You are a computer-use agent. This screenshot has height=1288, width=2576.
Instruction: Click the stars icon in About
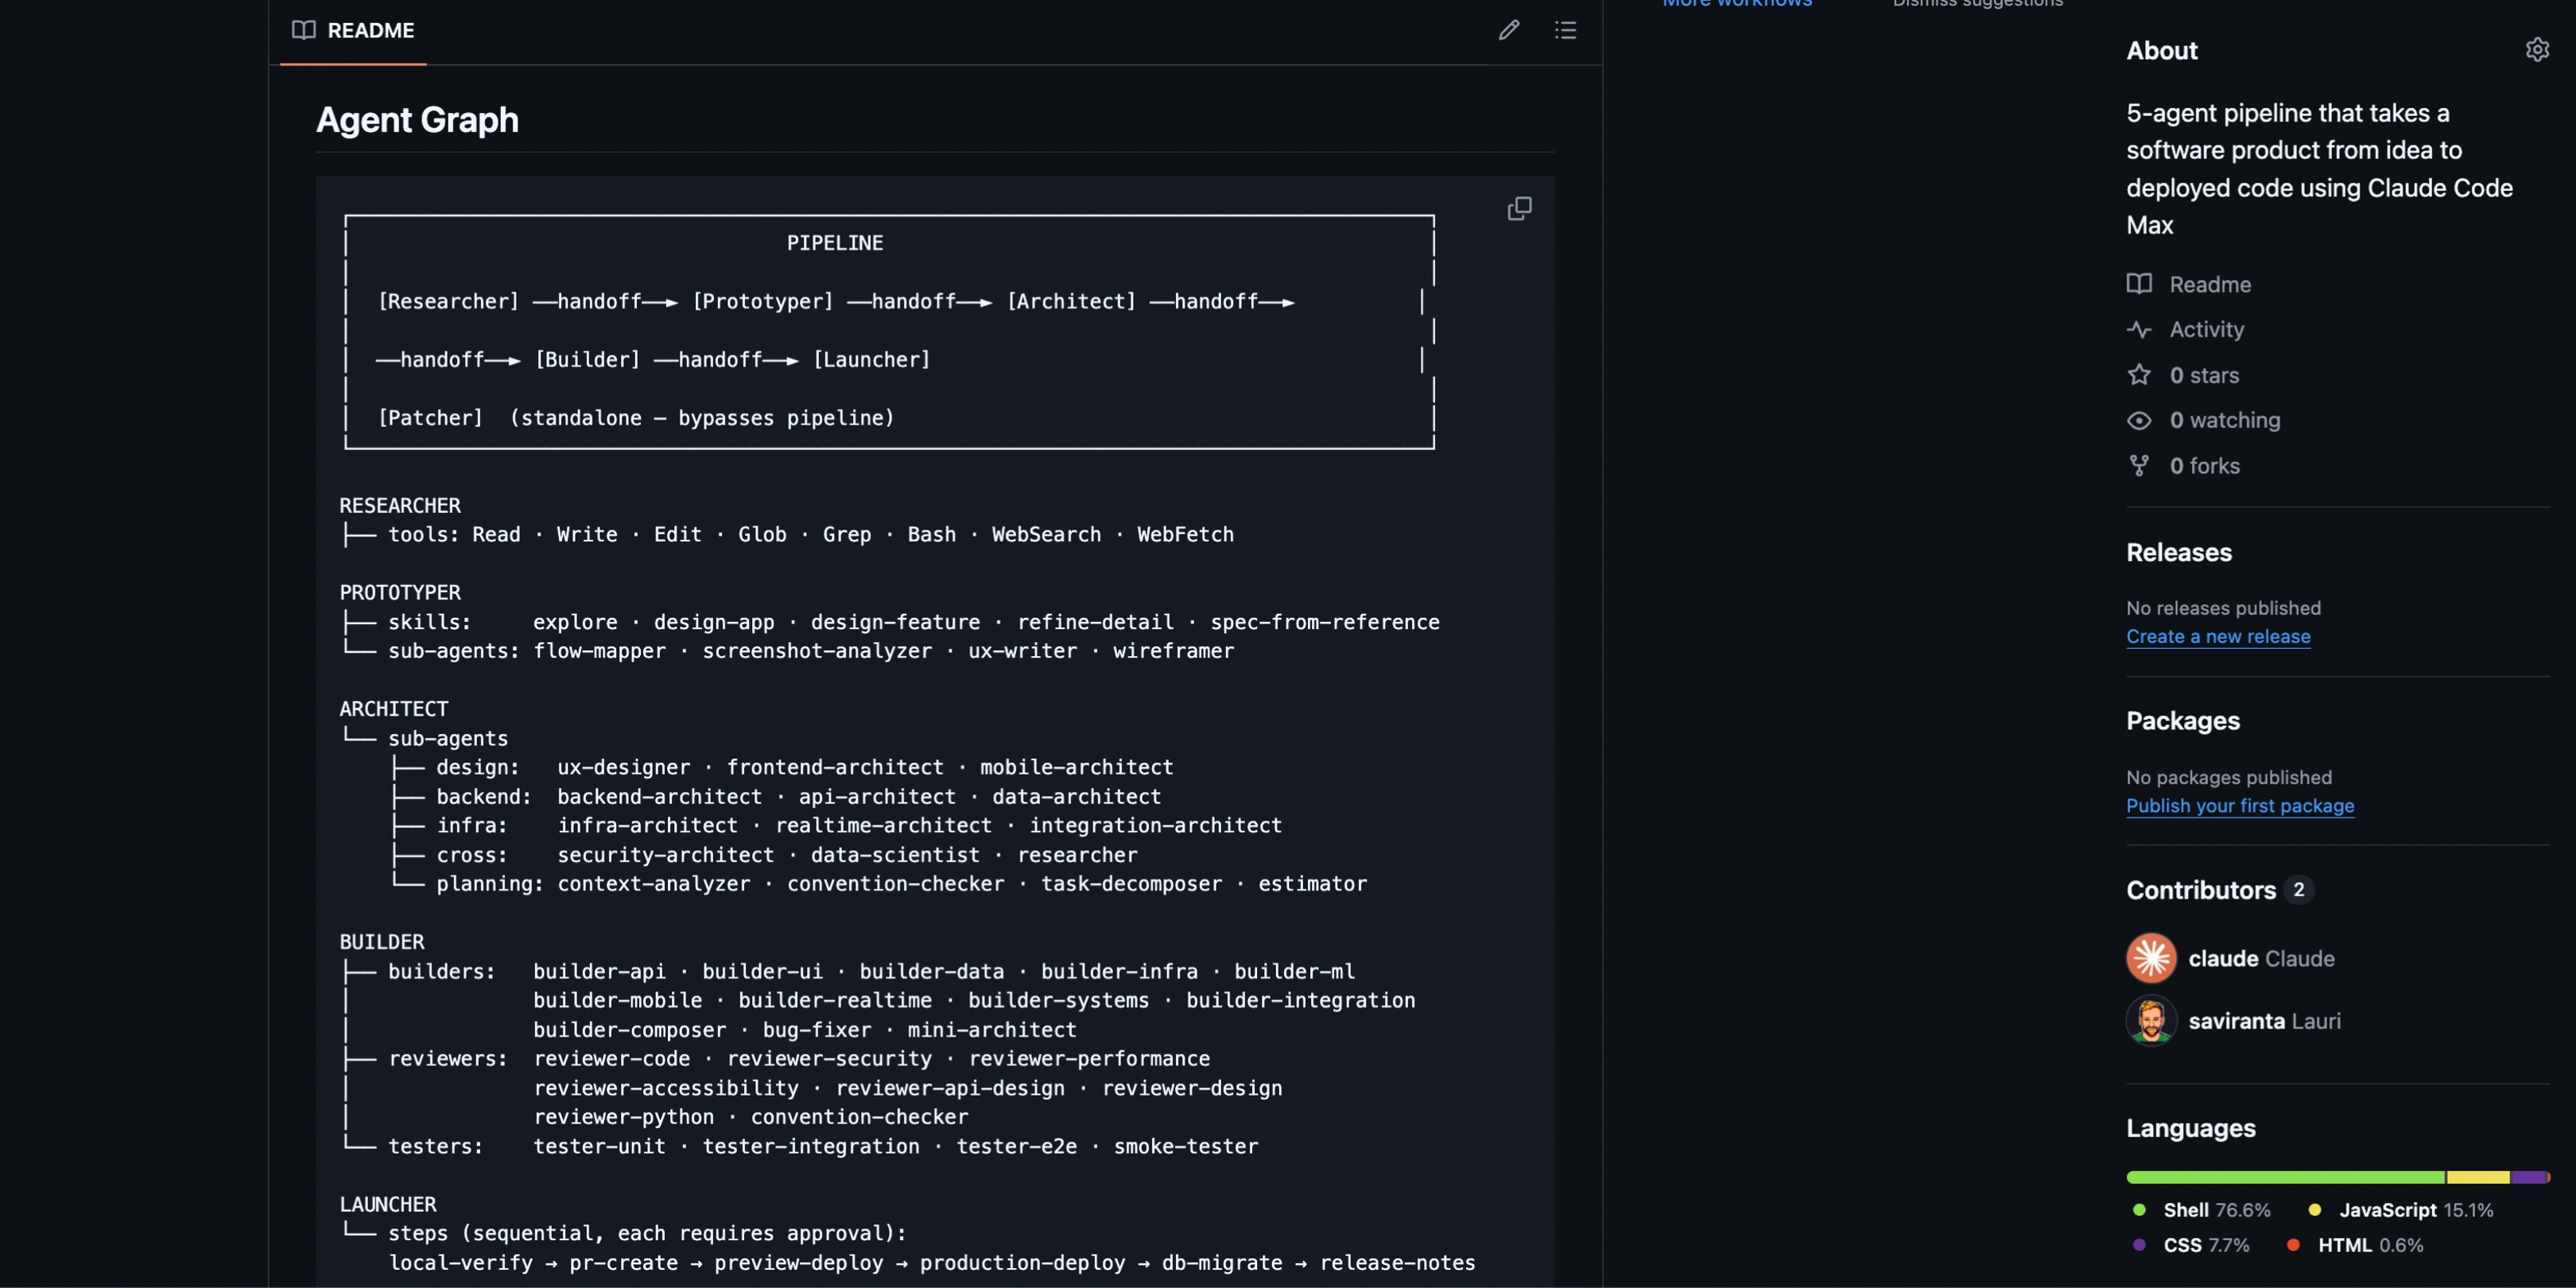pyautogui.click(x=2139, y=375)
